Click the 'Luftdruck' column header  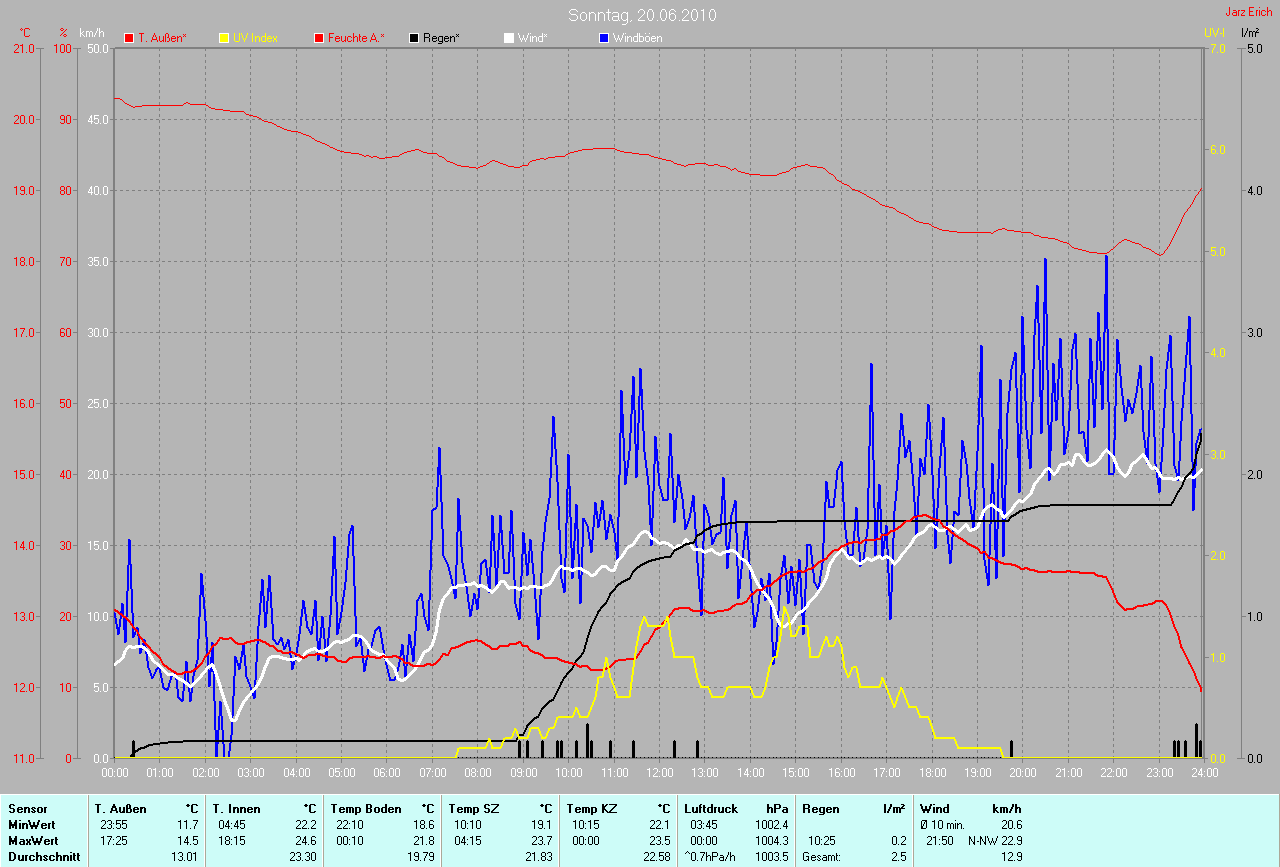click(x=711, y=808)
